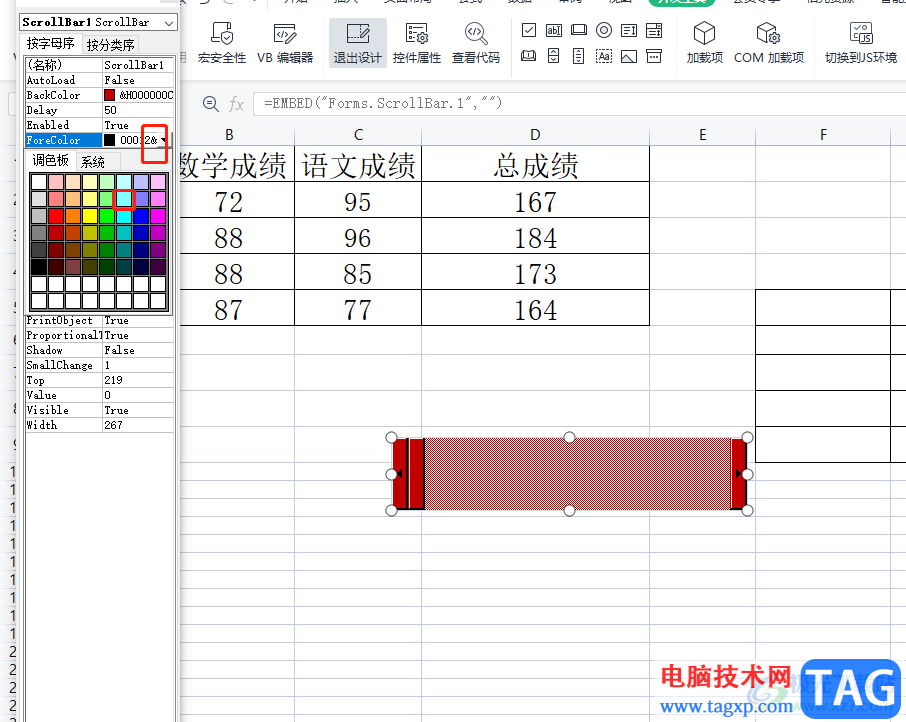Click the red scroll bar's left arrow
The image size is (906, 722).
click(x=400, y=474)
